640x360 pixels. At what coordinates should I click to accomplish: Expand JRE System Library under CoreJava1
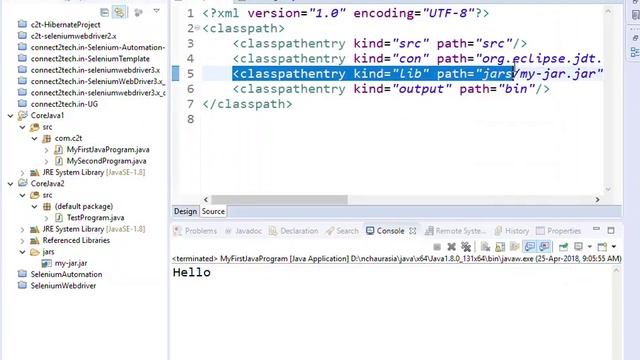[x=23, y=173]
